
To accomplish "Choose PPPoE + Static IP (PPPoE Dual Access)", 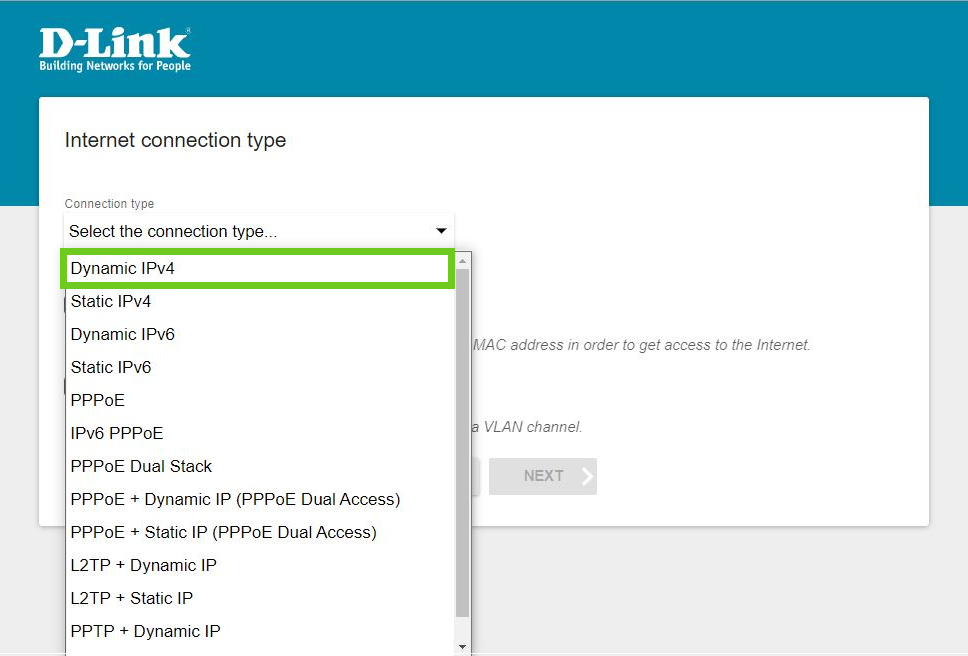I will [x=224, y=532].
